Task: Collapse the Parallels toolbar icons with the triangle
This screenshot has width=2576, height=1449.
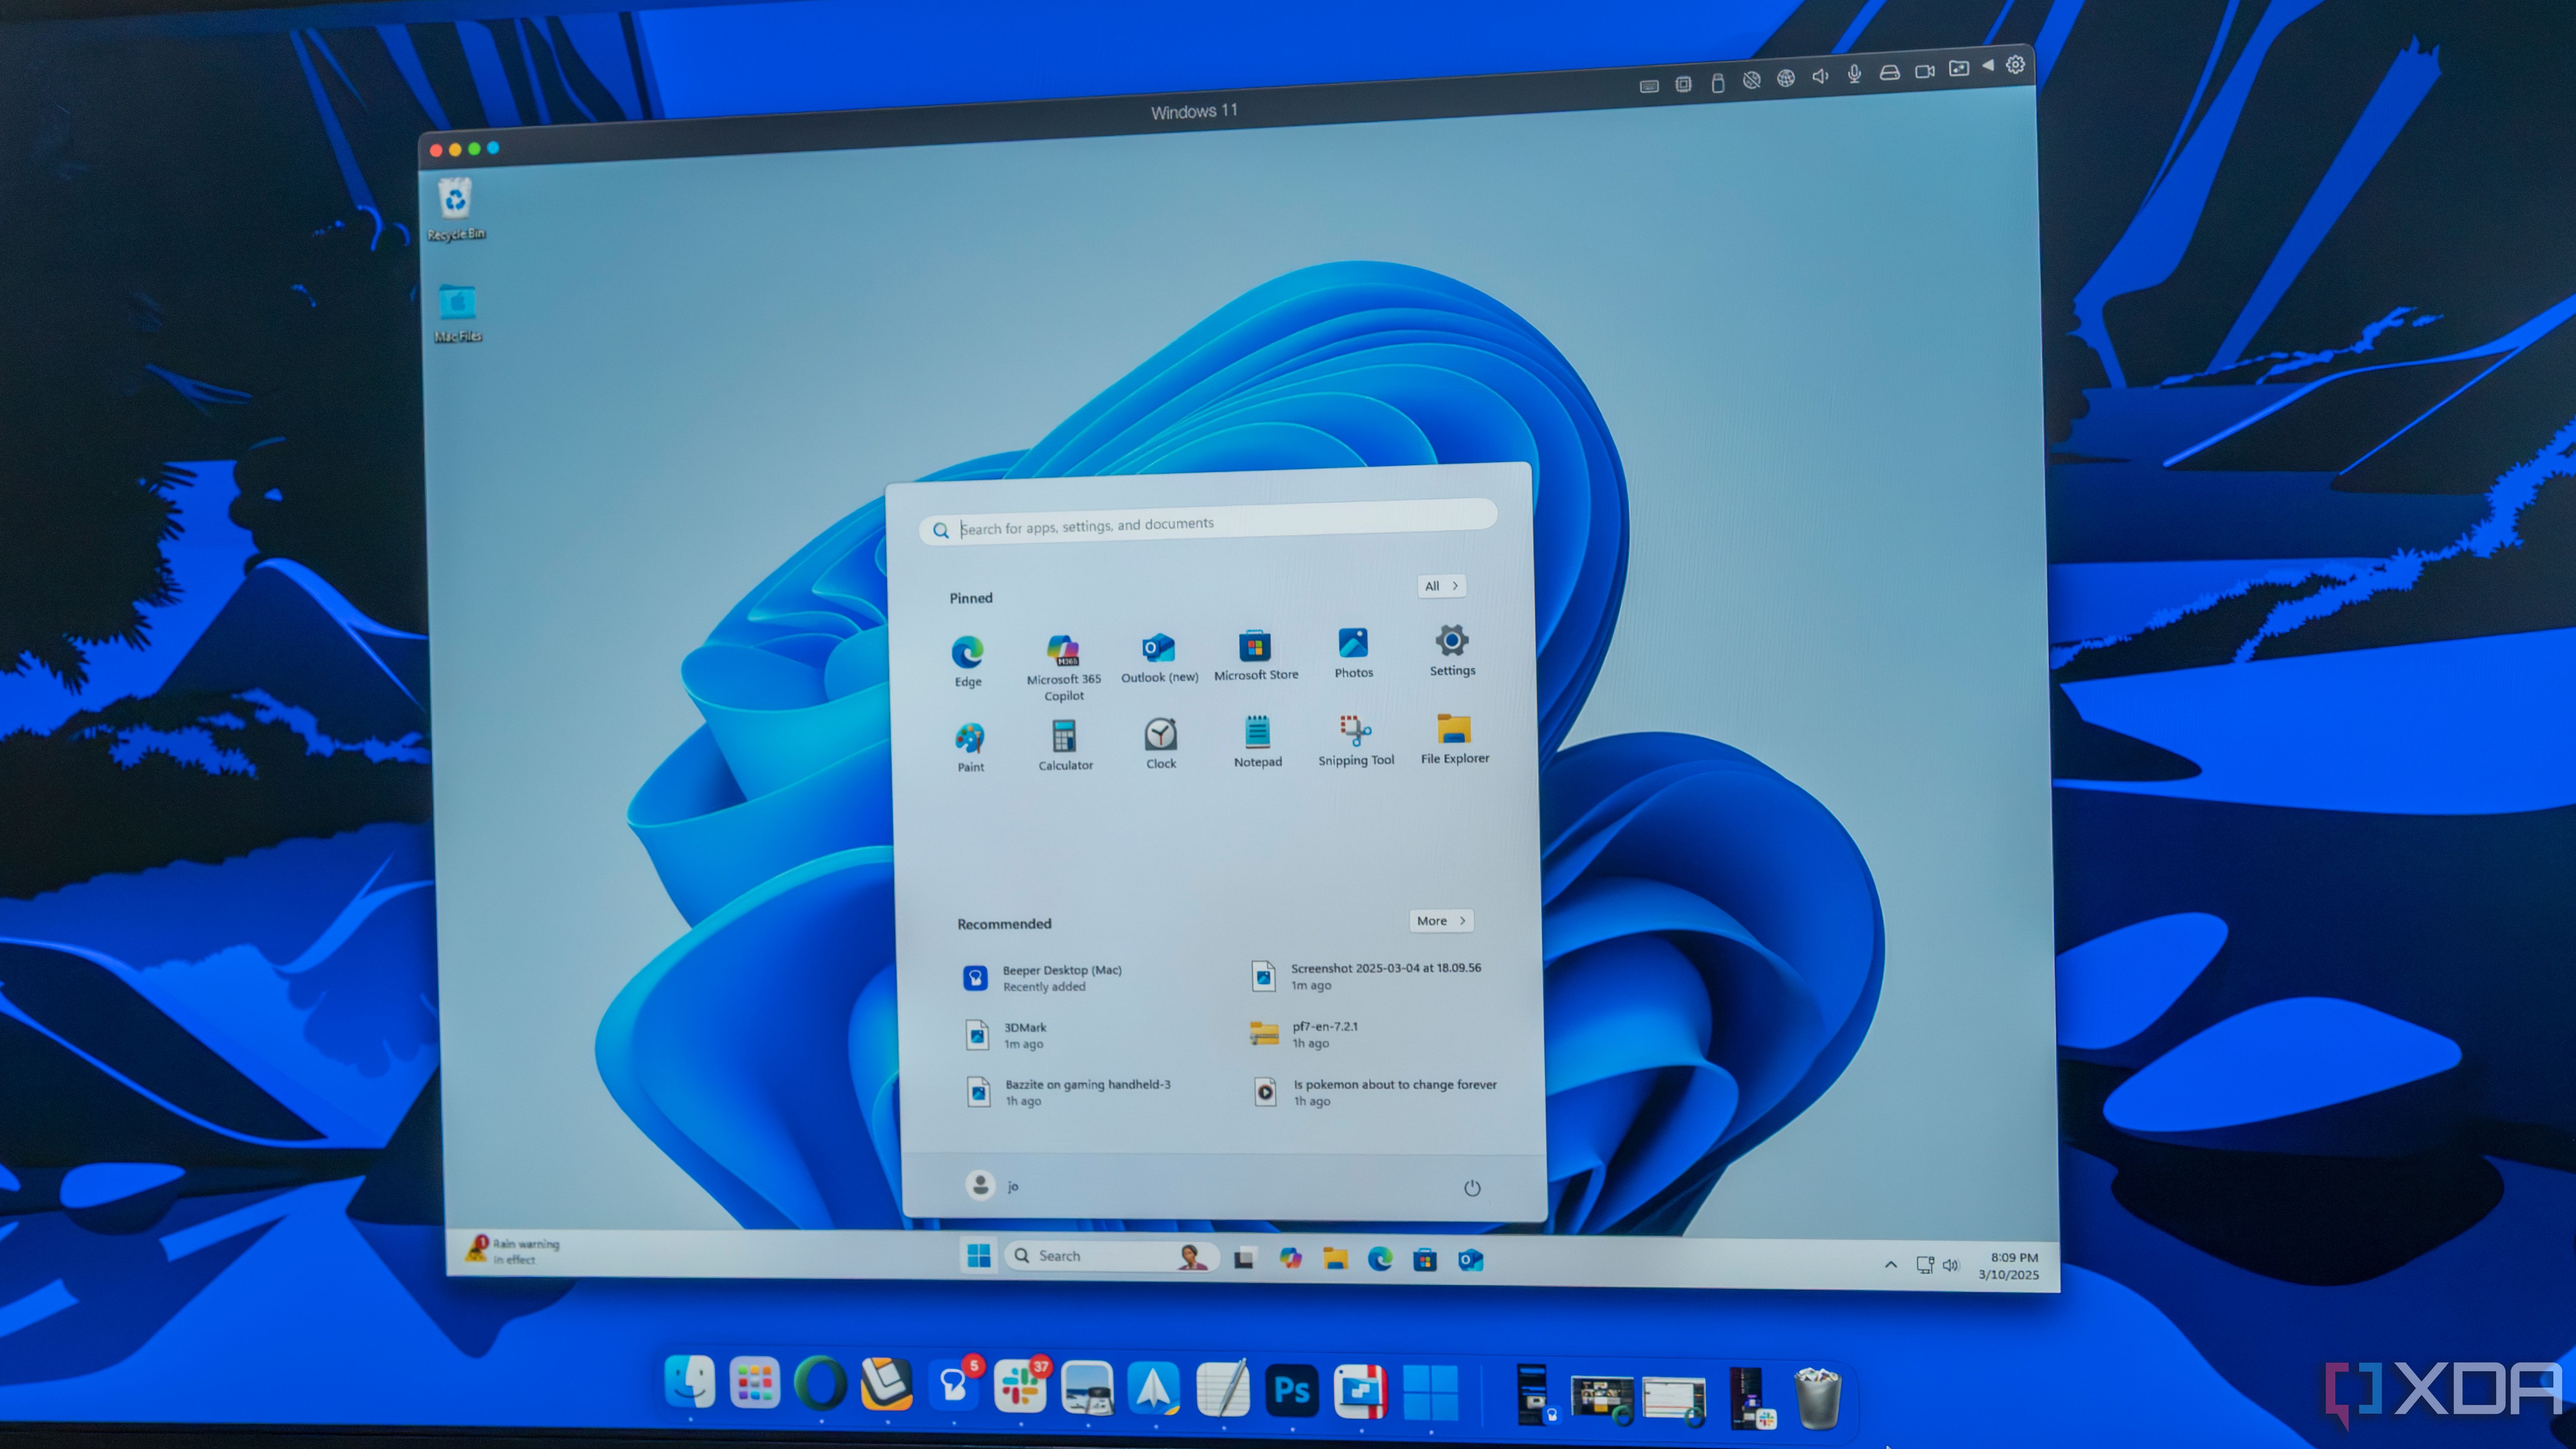Action: click(1988, 65)
